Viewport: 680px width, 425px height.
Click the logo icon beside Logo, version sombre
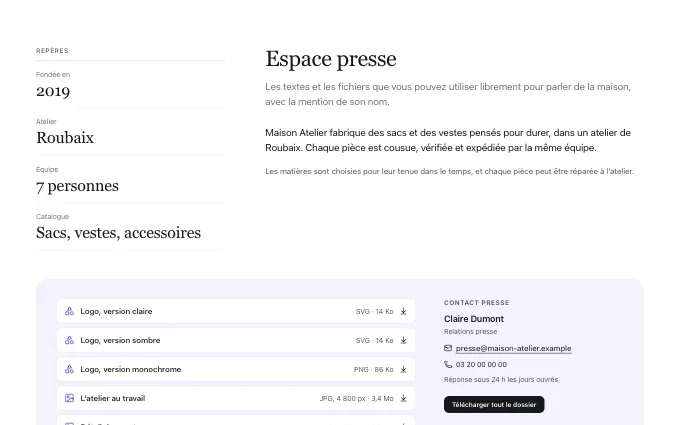point(69,340)
